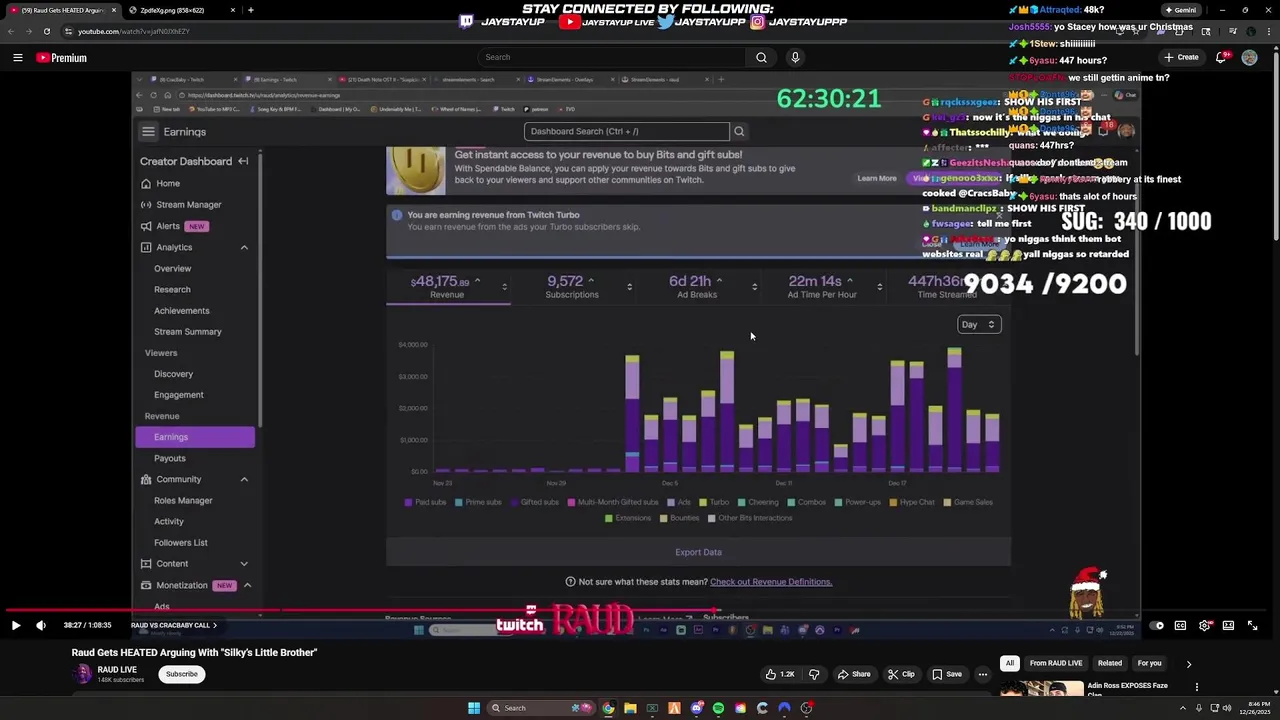Show more chips with the right arrow

point(1188,663)
